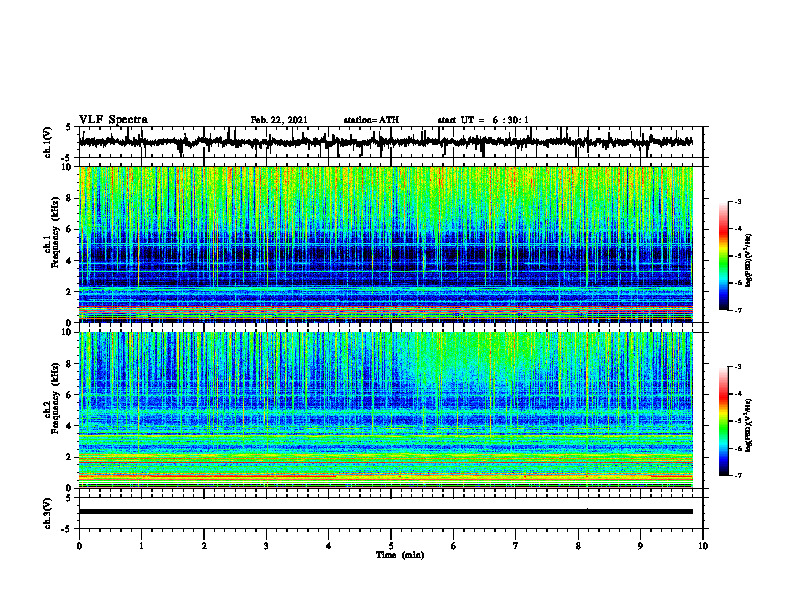Screen dimensions: 792x612
Task: Click time axis tick label "1"
Action: (141, 546)
